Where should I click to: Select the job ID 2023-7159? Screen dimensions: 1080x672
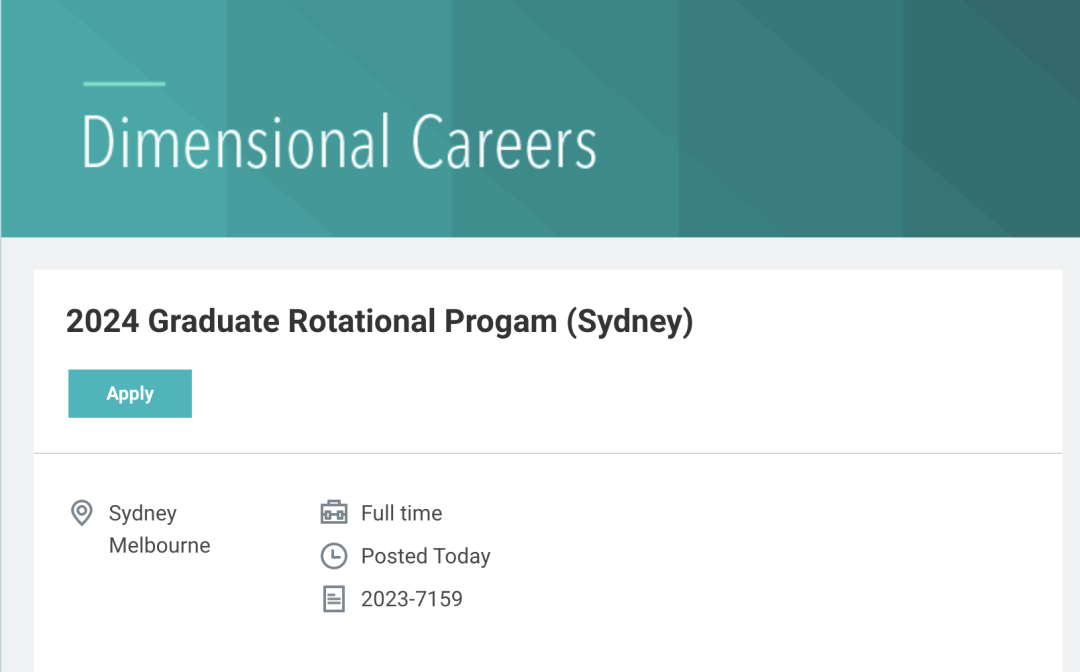pos(412,599)
